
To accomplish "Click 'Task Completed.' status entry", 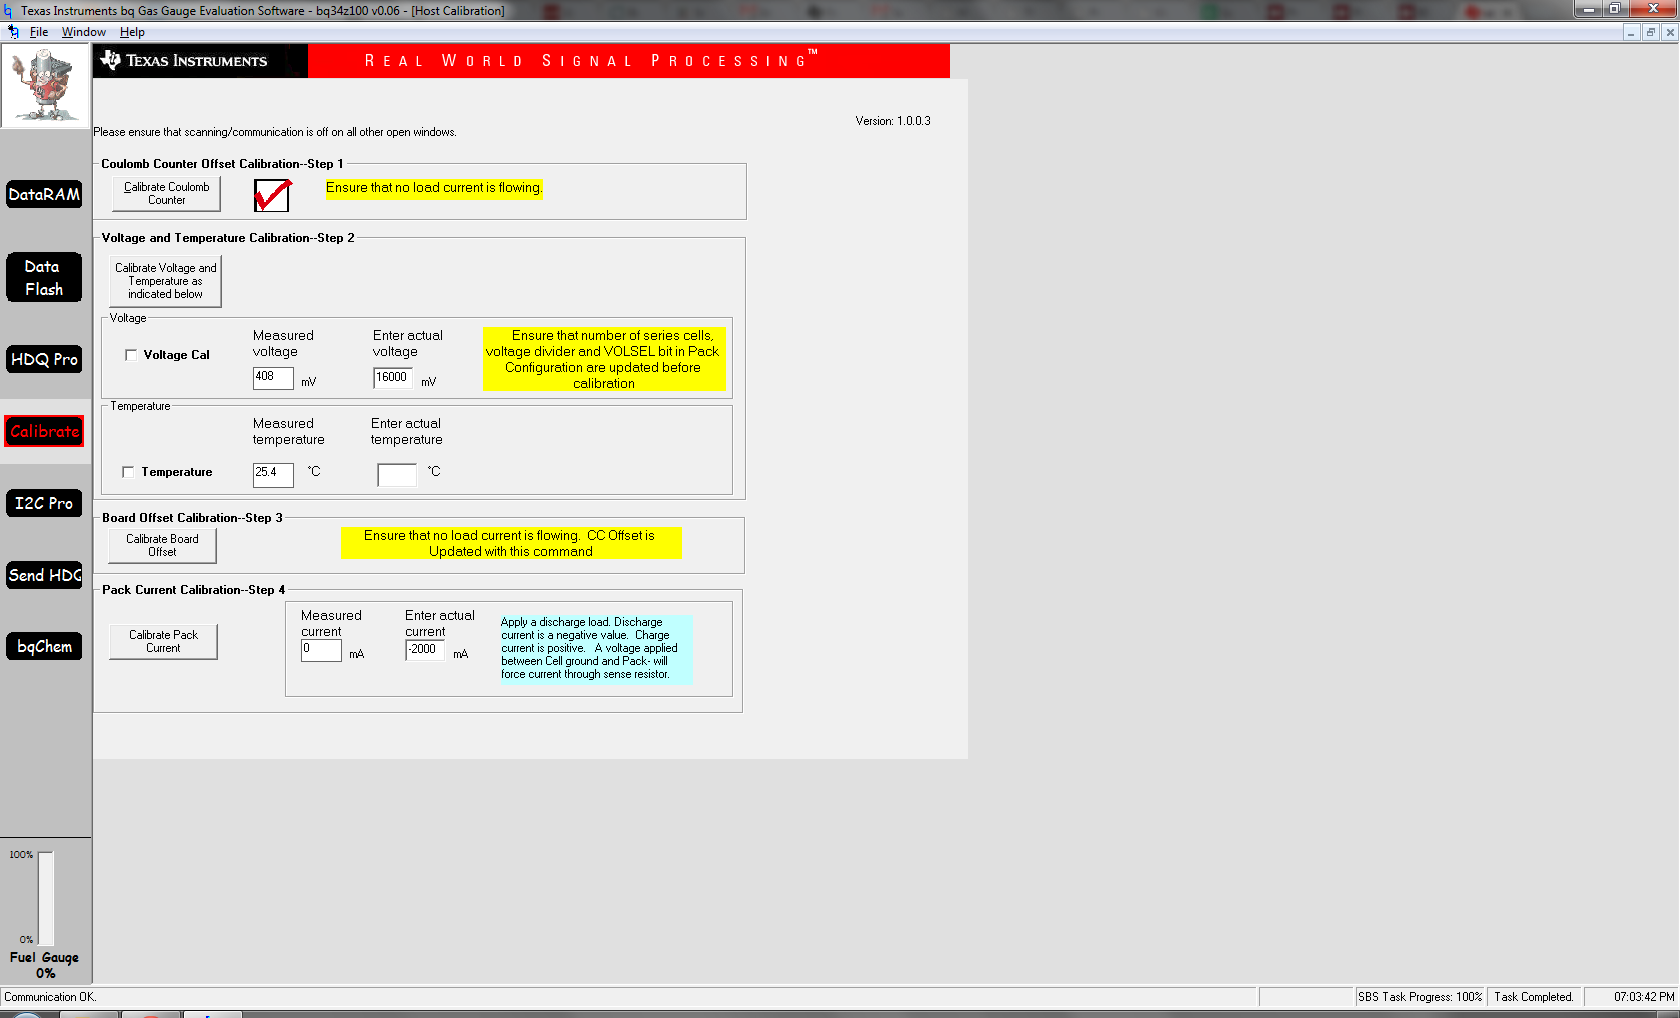I will [x=1534, y=997].
